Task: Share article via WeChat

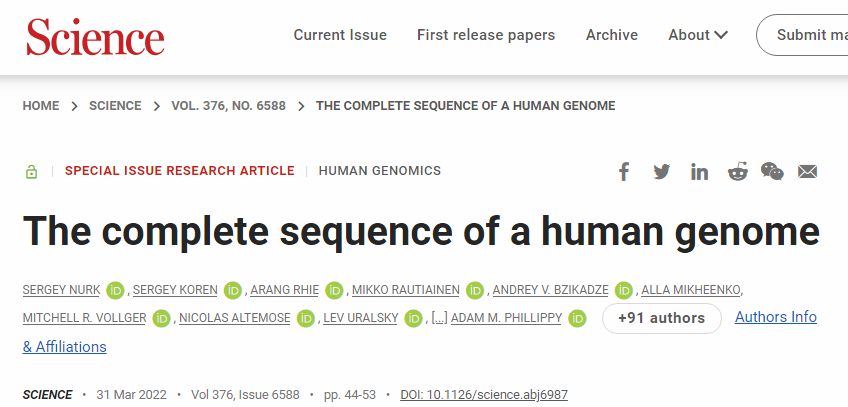Action: point(772,171)
